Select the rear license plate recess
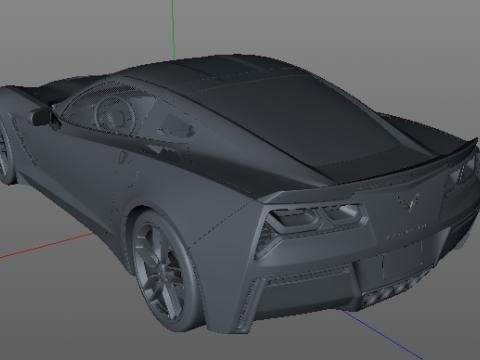 402,260
